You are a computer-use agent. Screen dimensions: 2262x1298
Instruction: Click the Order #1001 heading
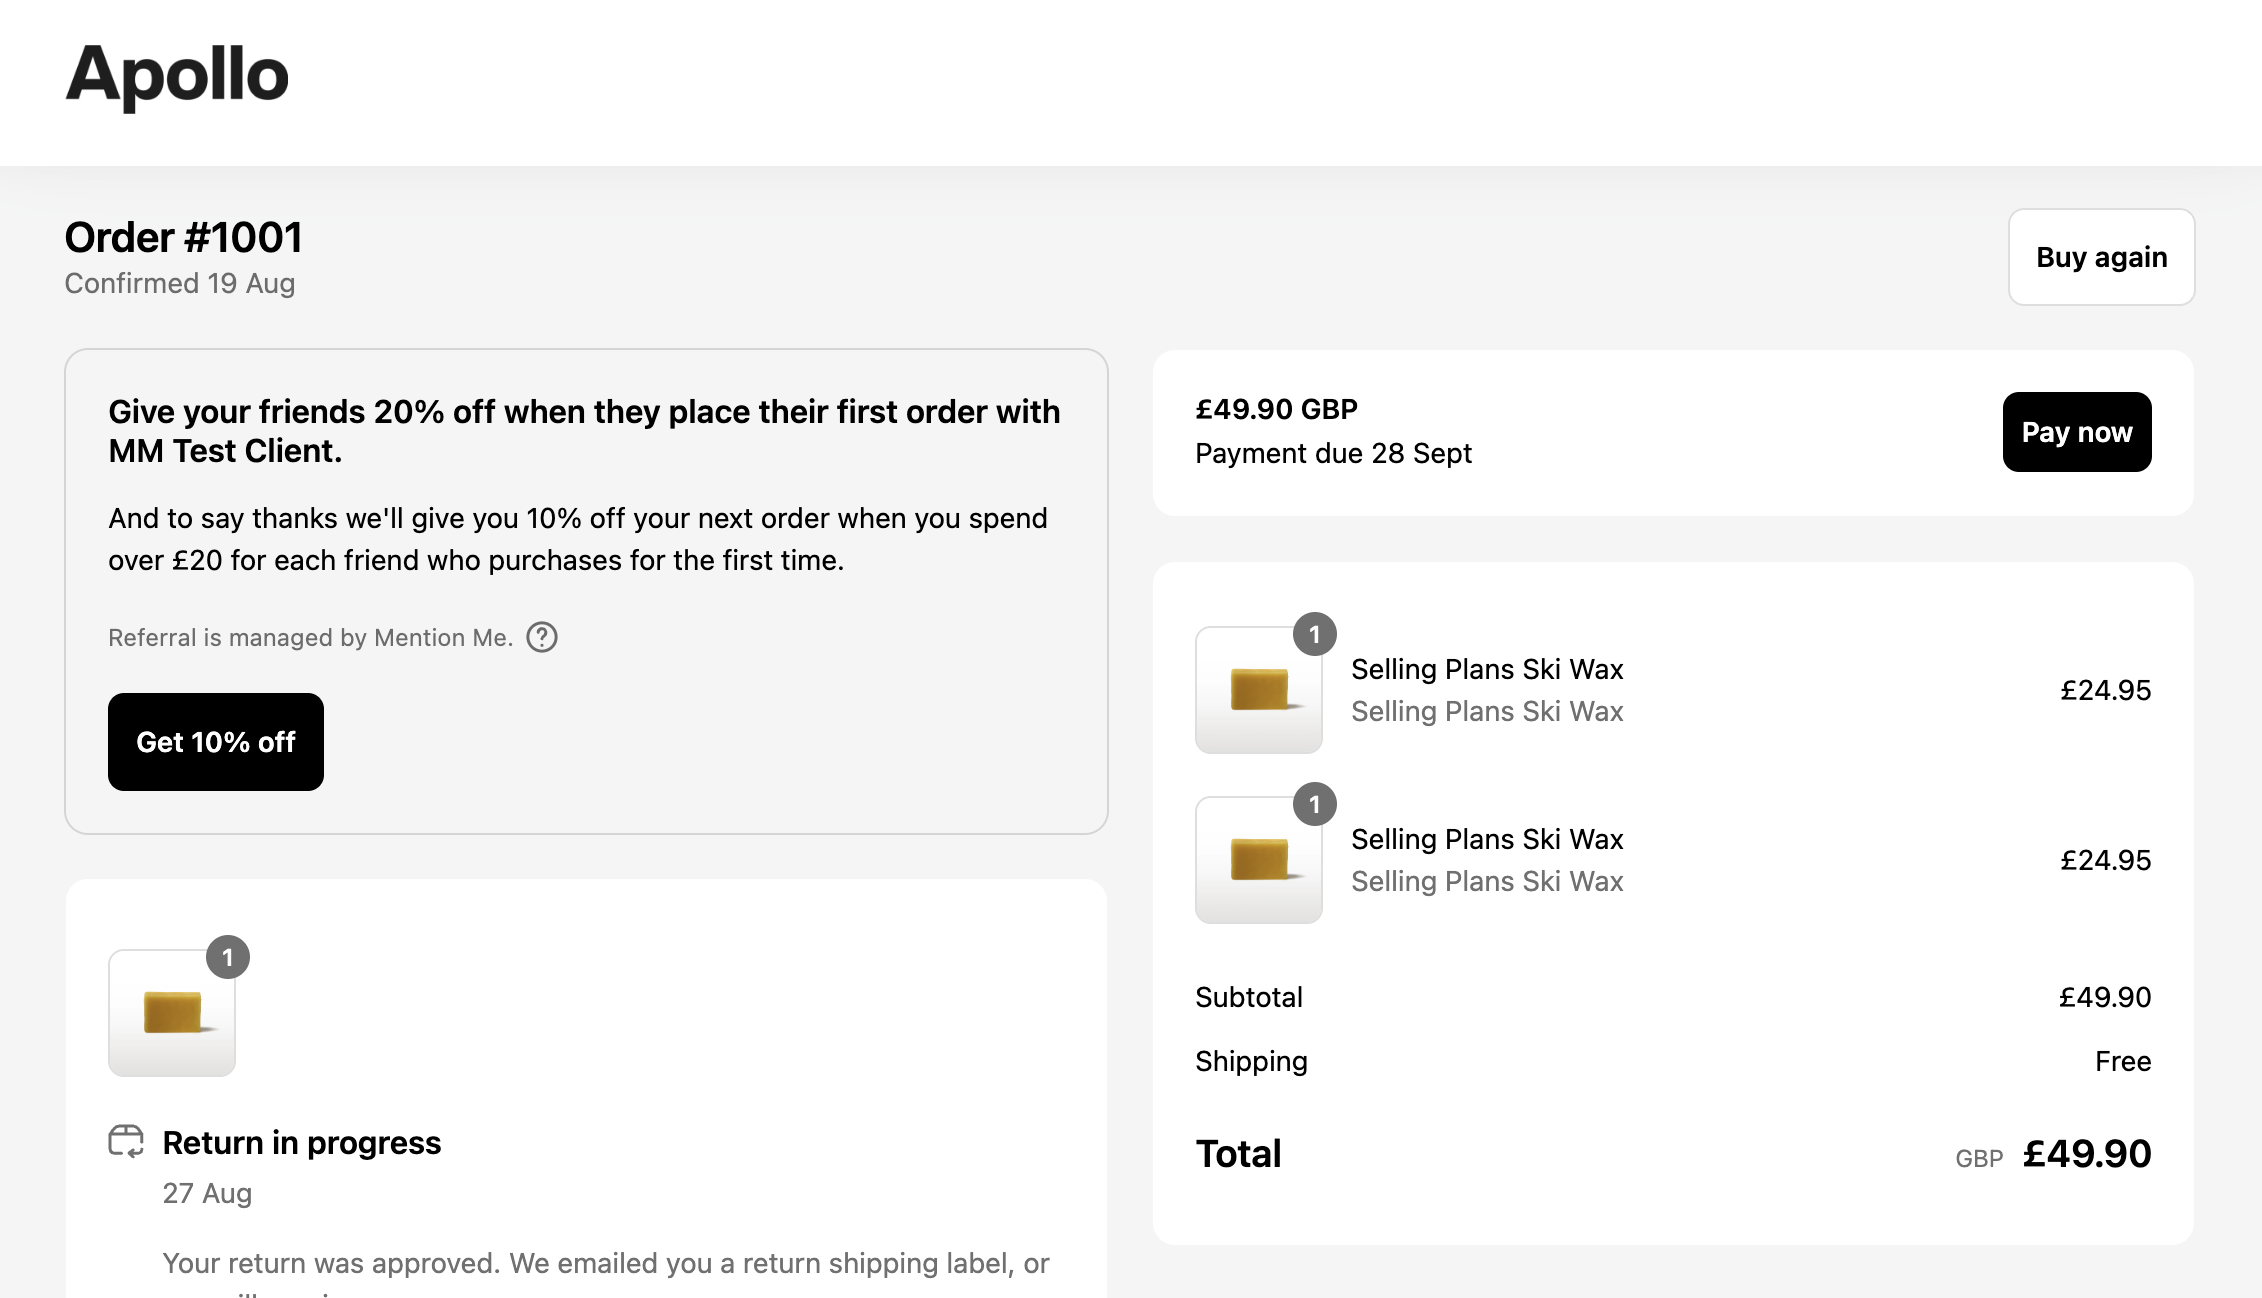[183, 237]
